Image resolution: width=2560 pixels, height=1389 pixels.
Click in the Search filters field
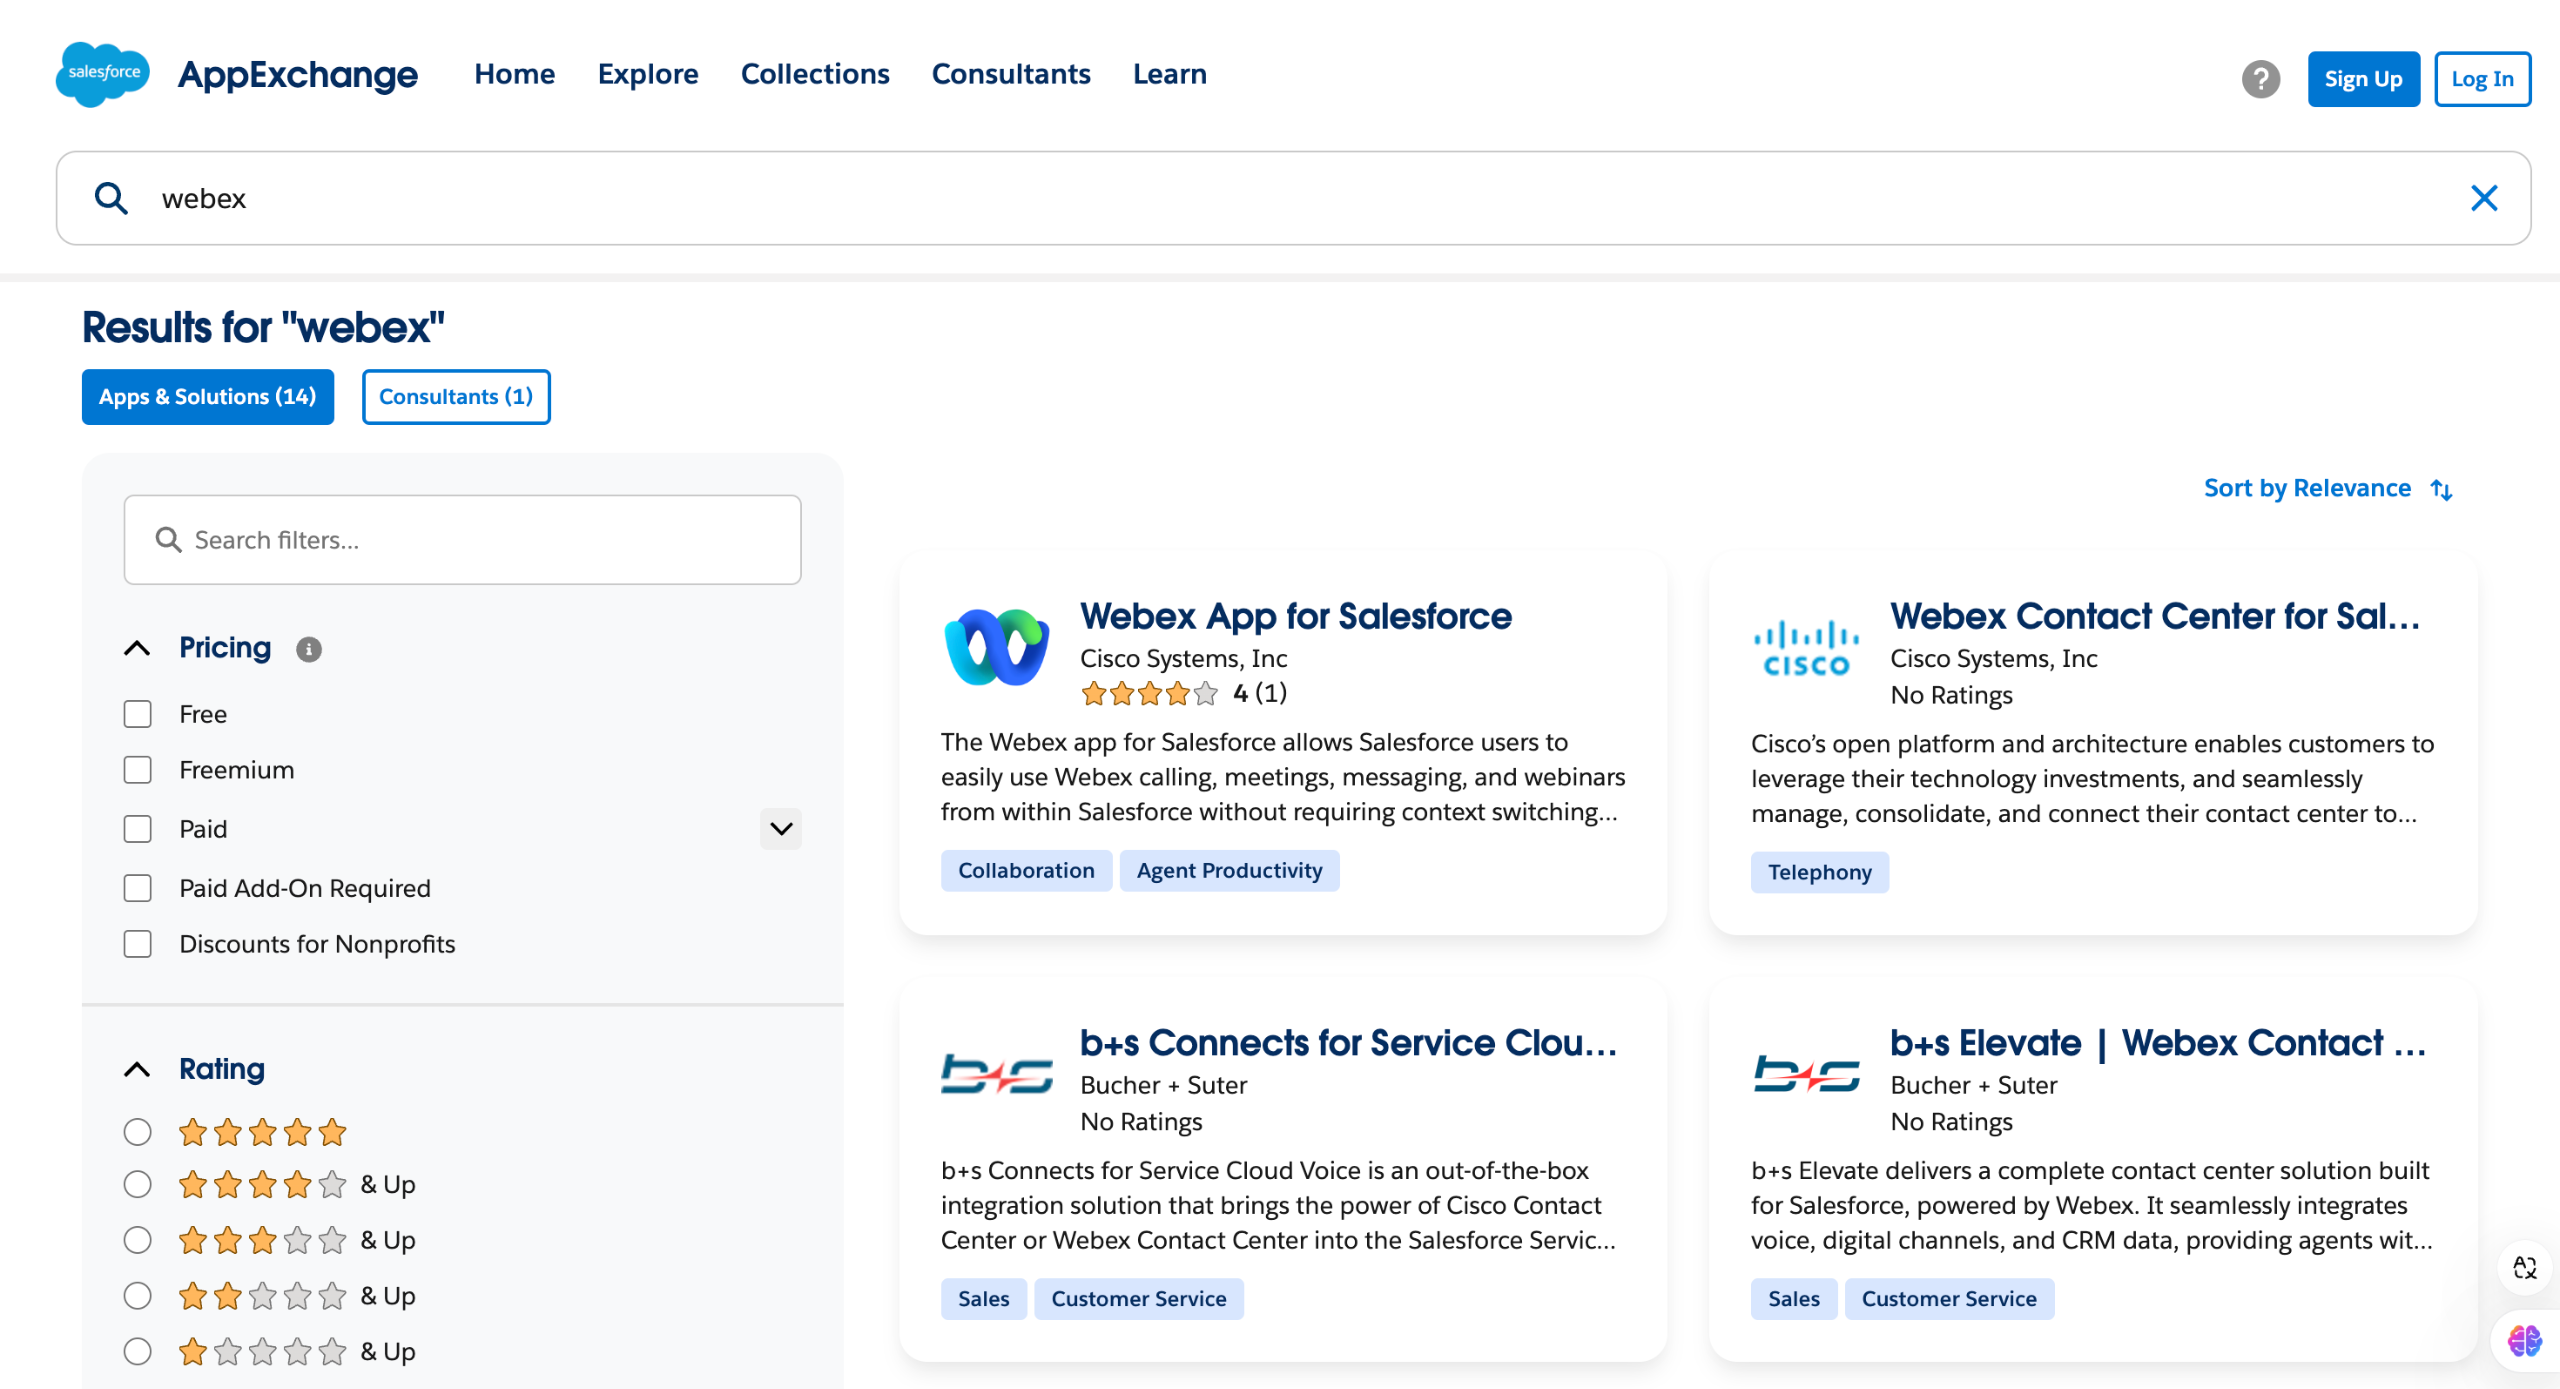pyautogui.click(x=462, y=540)
